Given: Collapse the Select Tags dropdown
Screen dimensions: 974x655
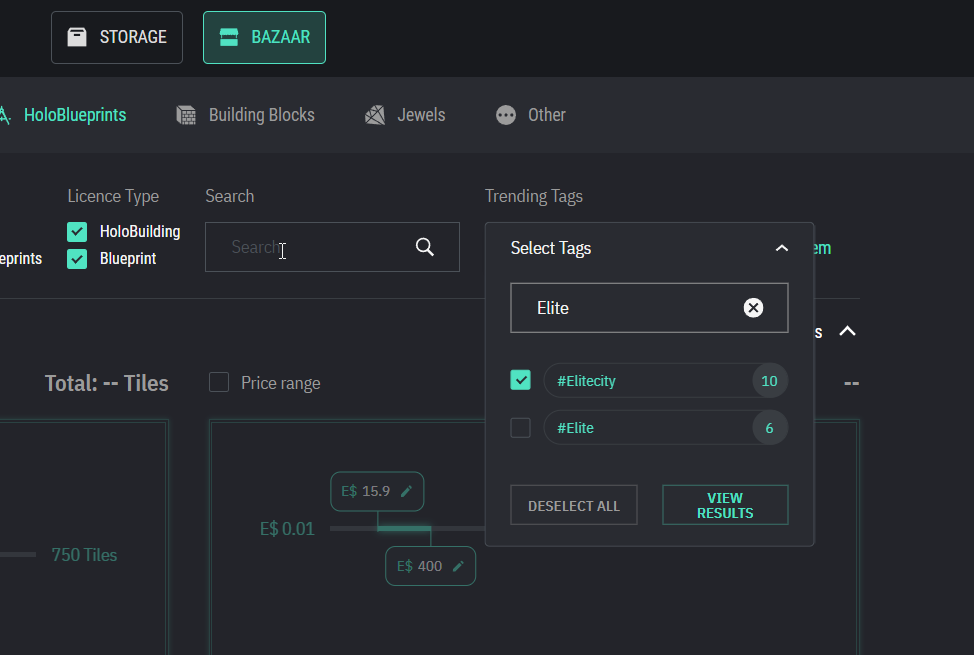Looking at the screenshot, I should click(782, 248).
